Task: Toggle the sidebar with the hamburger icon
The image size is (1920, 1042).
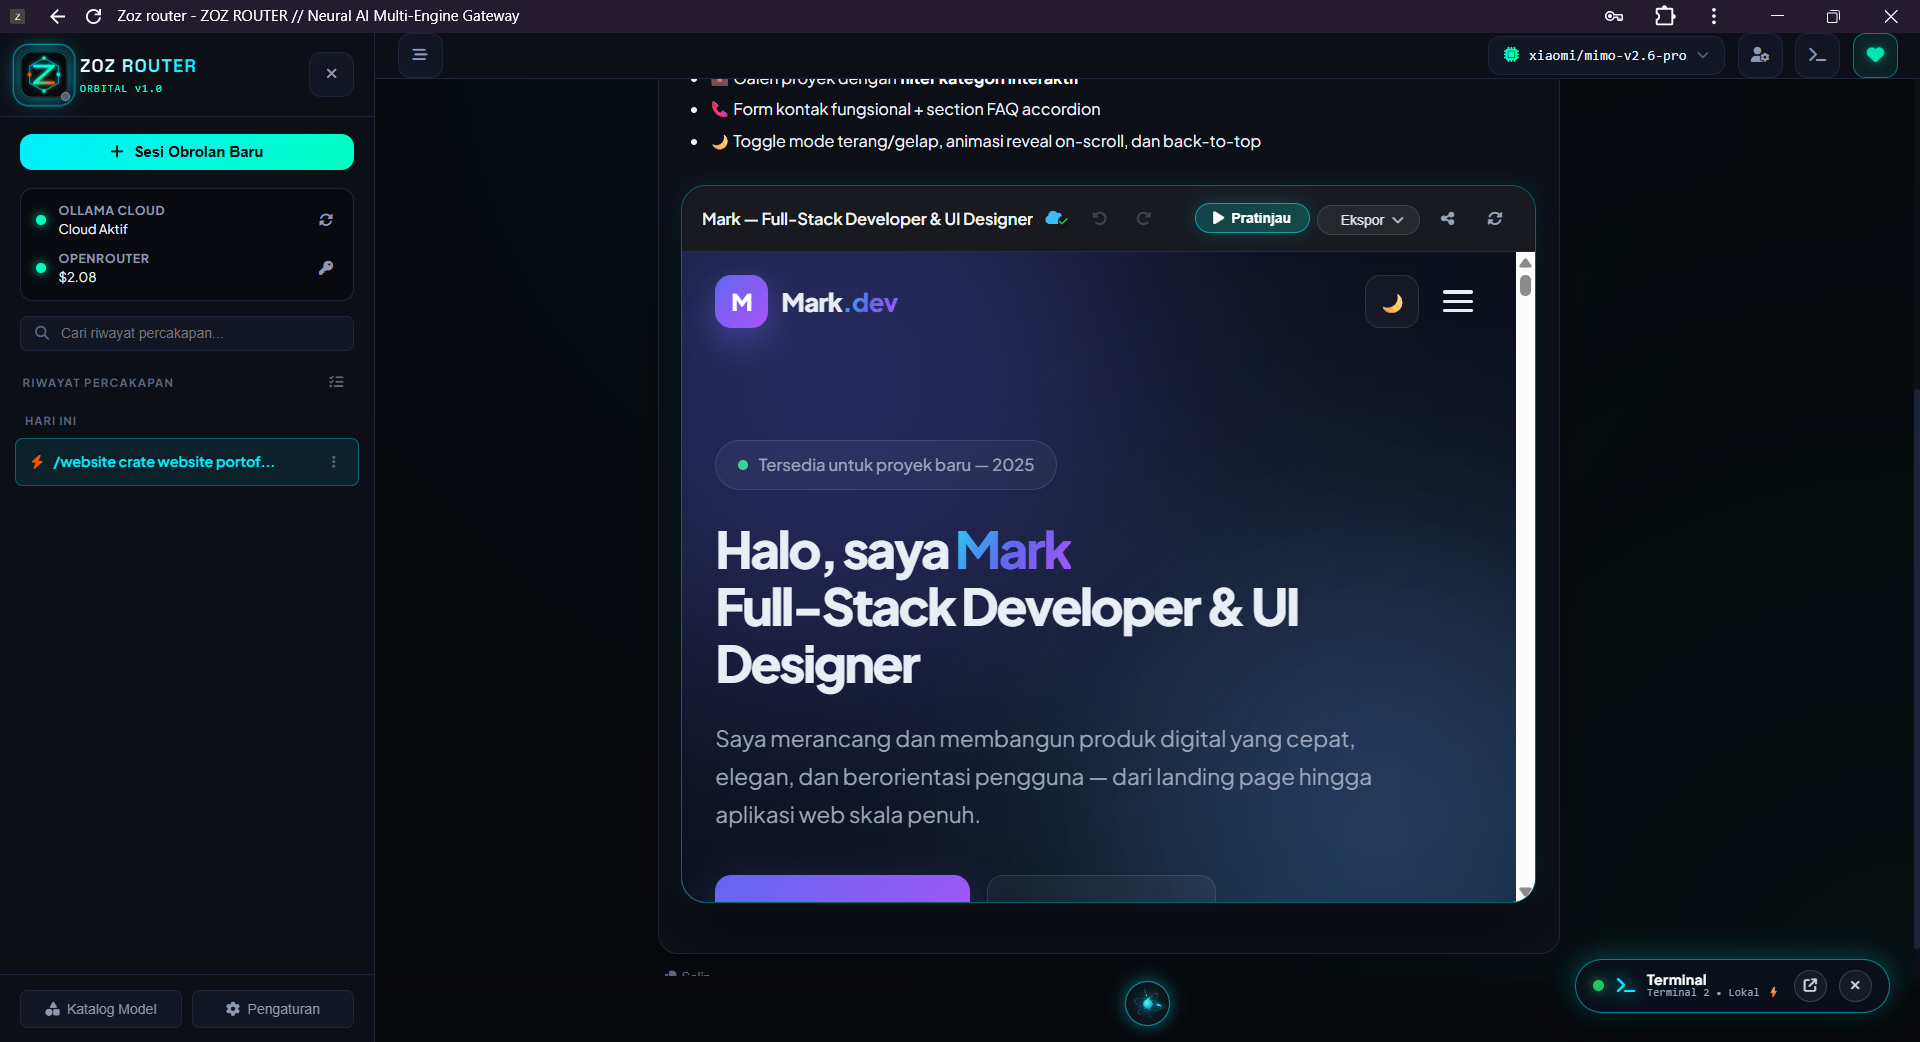Action: point(420,55)
